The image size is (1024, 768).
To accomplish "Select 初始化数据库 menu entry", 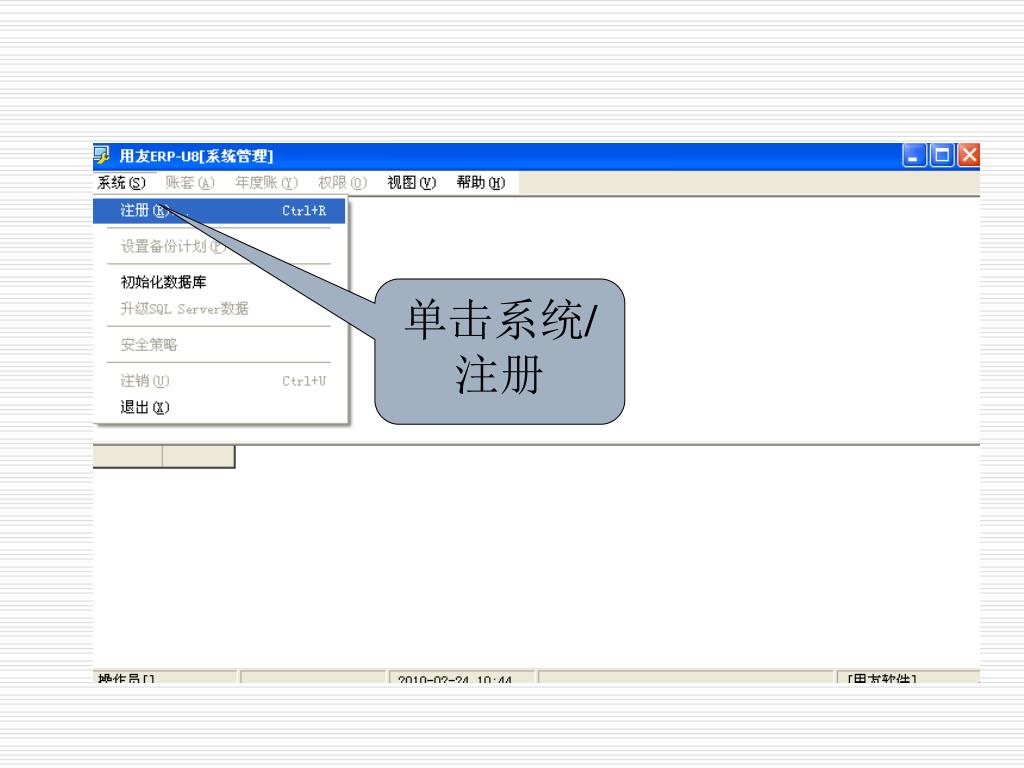I will (219, 282).
